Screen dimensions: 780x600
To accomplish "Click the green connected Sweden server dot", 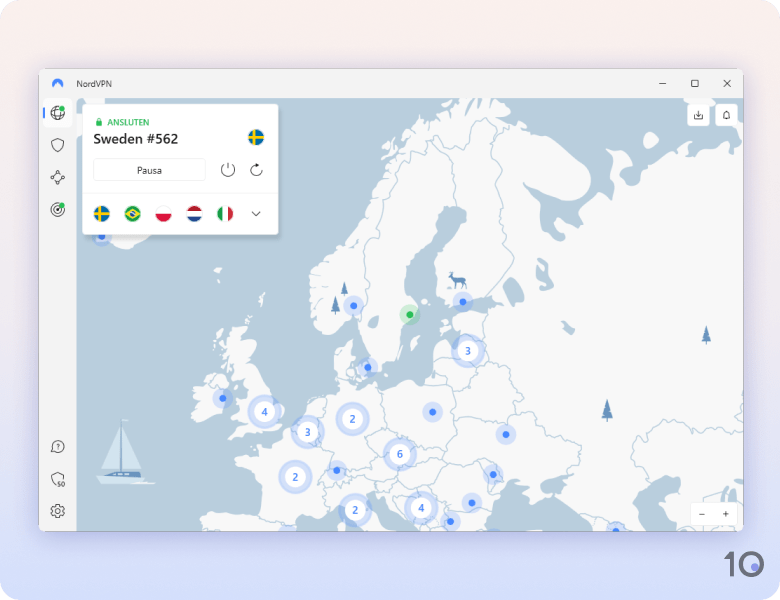I will (410, 314).
